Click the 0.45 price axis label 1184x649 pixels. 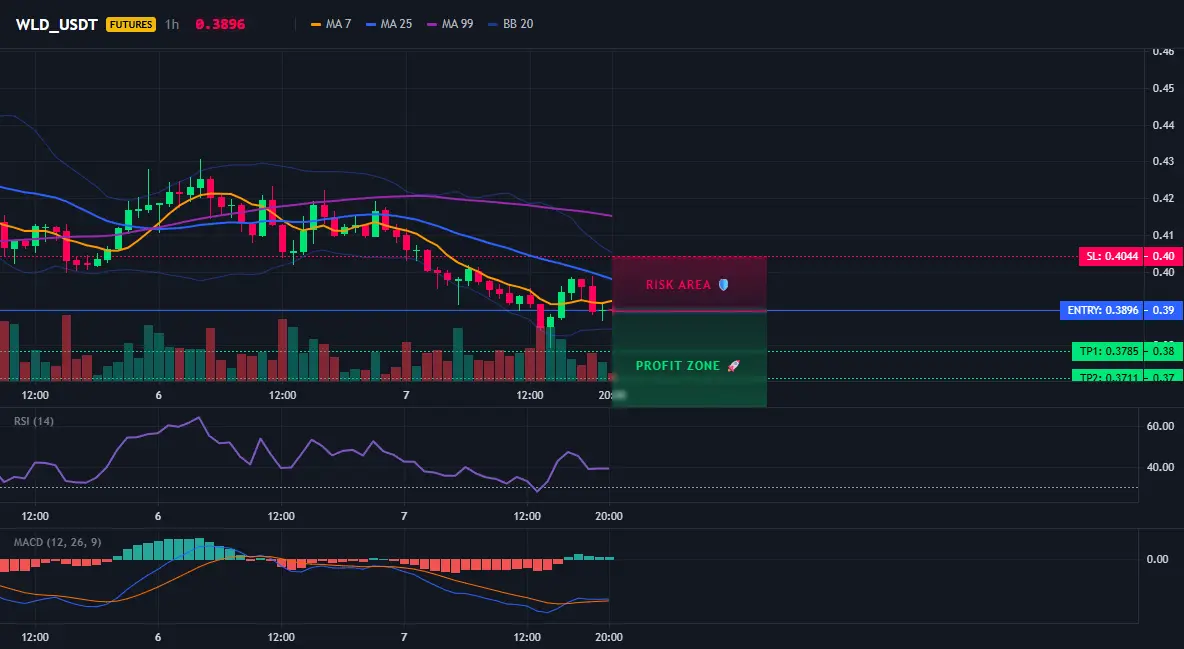pyautogui.click(x=1163, y=88)
